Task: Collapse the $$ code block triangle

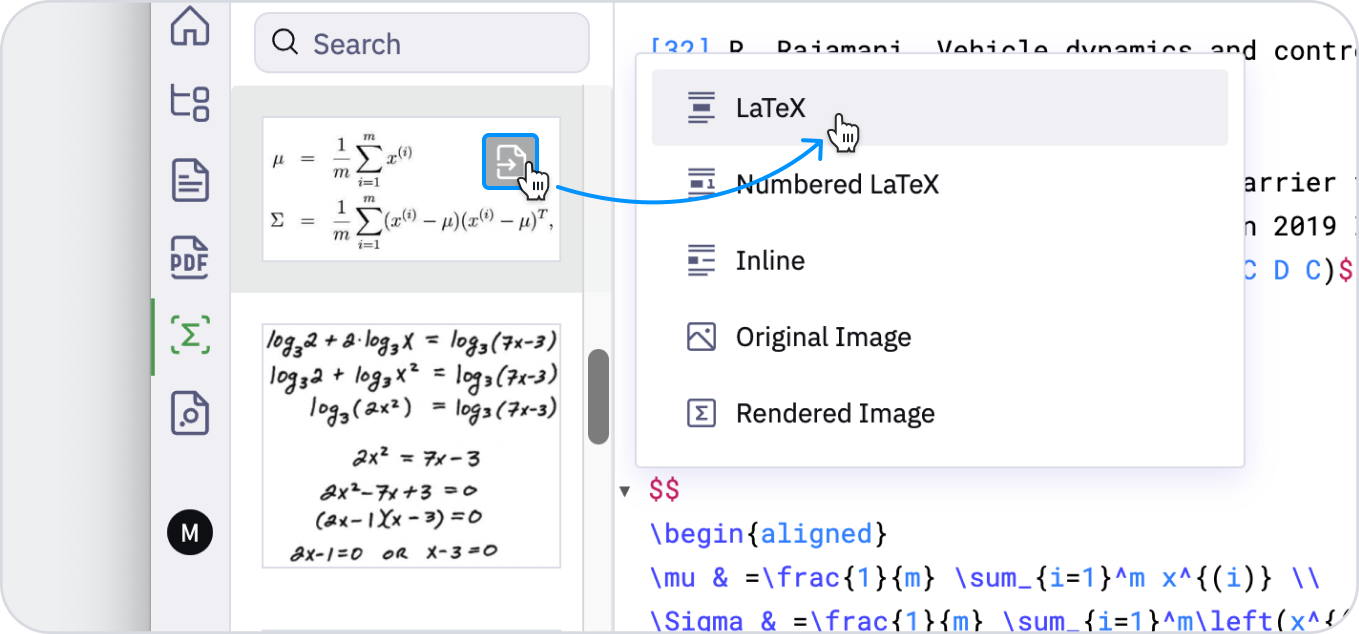Action: (625, 491)
